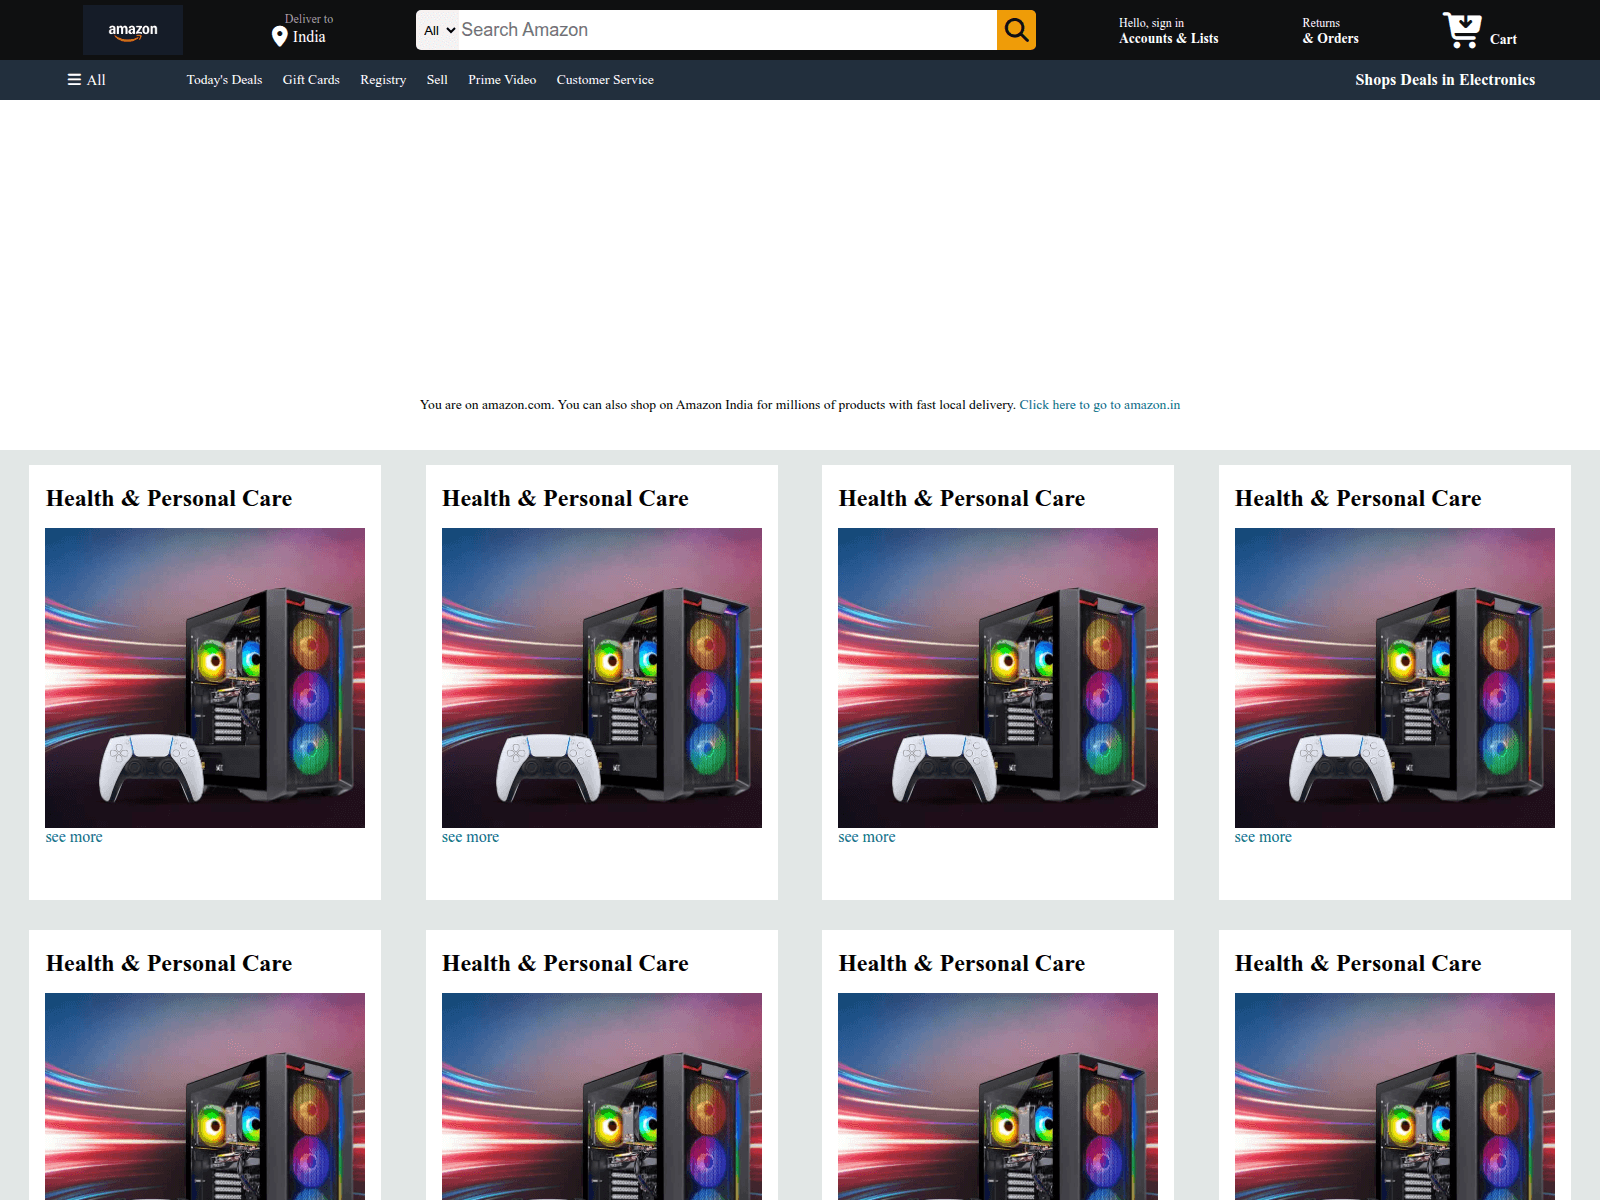The height and width of the screenshot is (1200, 1600).
Task: Open Returns & Orders
Action: pos(1330,31)
